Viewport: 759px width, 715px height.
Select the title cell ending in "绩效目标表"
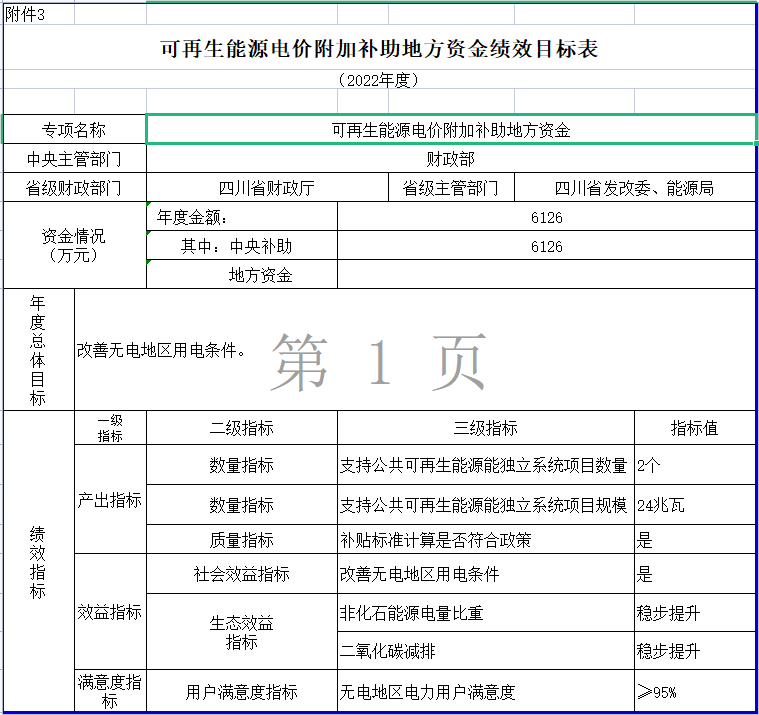pyautogui.click(x=379, y=49)
